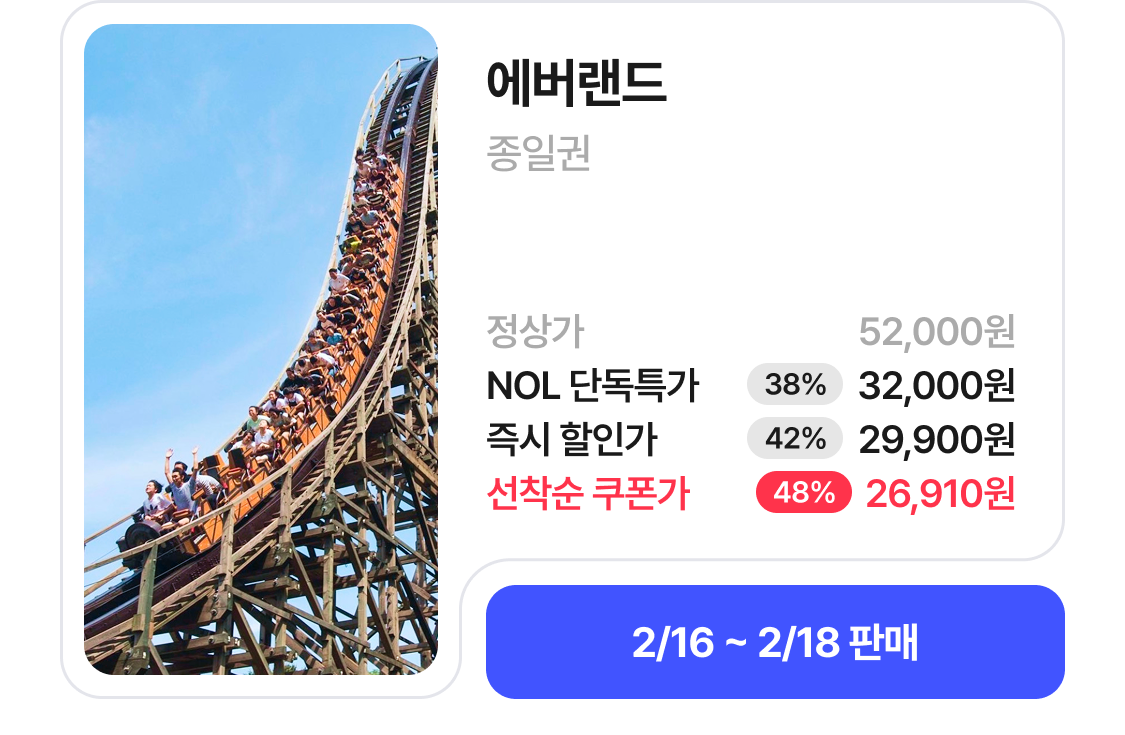Screen dimensions: 1125x735
Task: Click the Everland roller coaster thumbnail
Action: (261, 349)
